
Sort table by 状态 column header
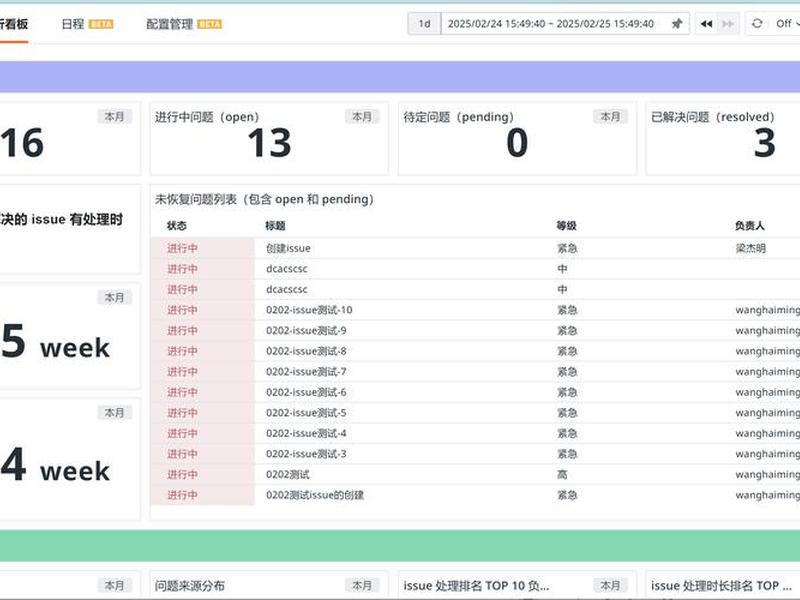coord(177,226)
